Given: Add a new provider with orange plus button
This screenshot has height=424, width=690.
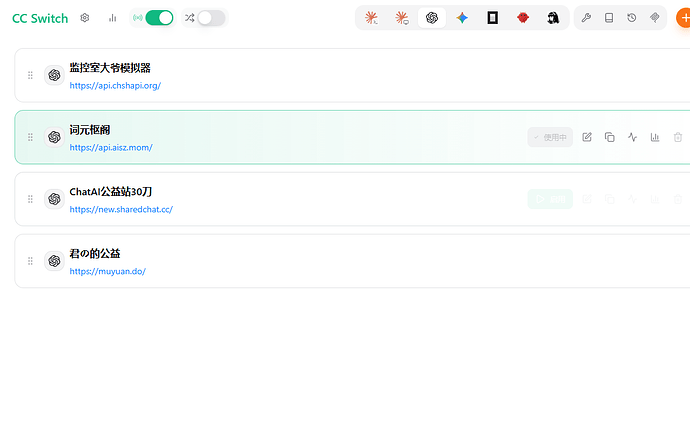Looking at the screenshot, I should [x=683, y=18].
